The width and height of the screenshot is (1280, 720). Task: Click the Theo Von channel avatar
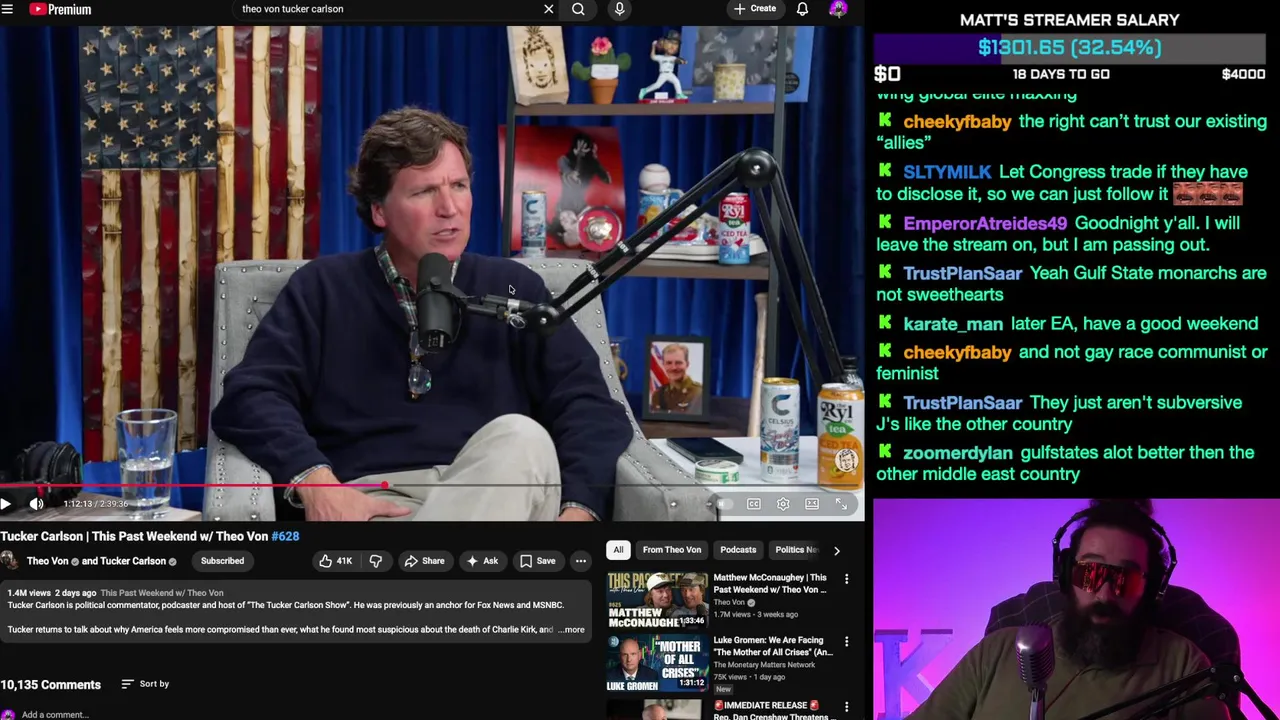click(8, 561)
